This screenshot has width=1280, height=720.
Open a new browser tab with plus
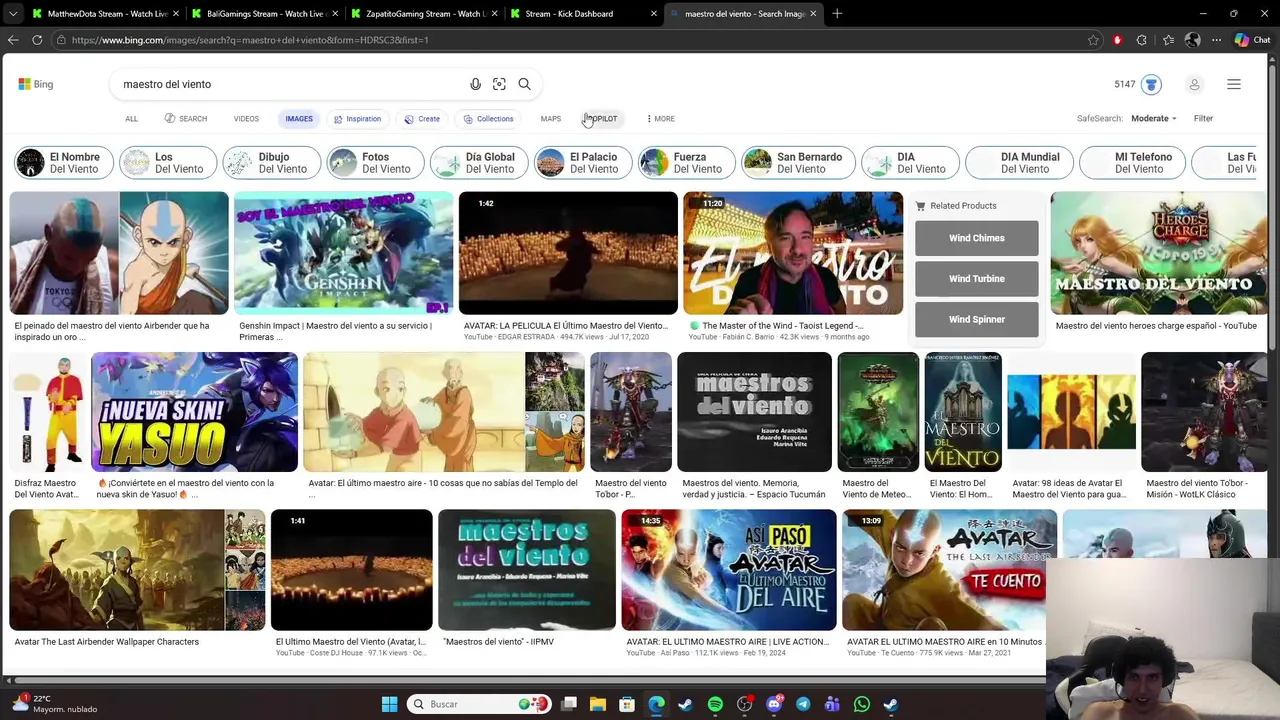(x=837, y=14)
